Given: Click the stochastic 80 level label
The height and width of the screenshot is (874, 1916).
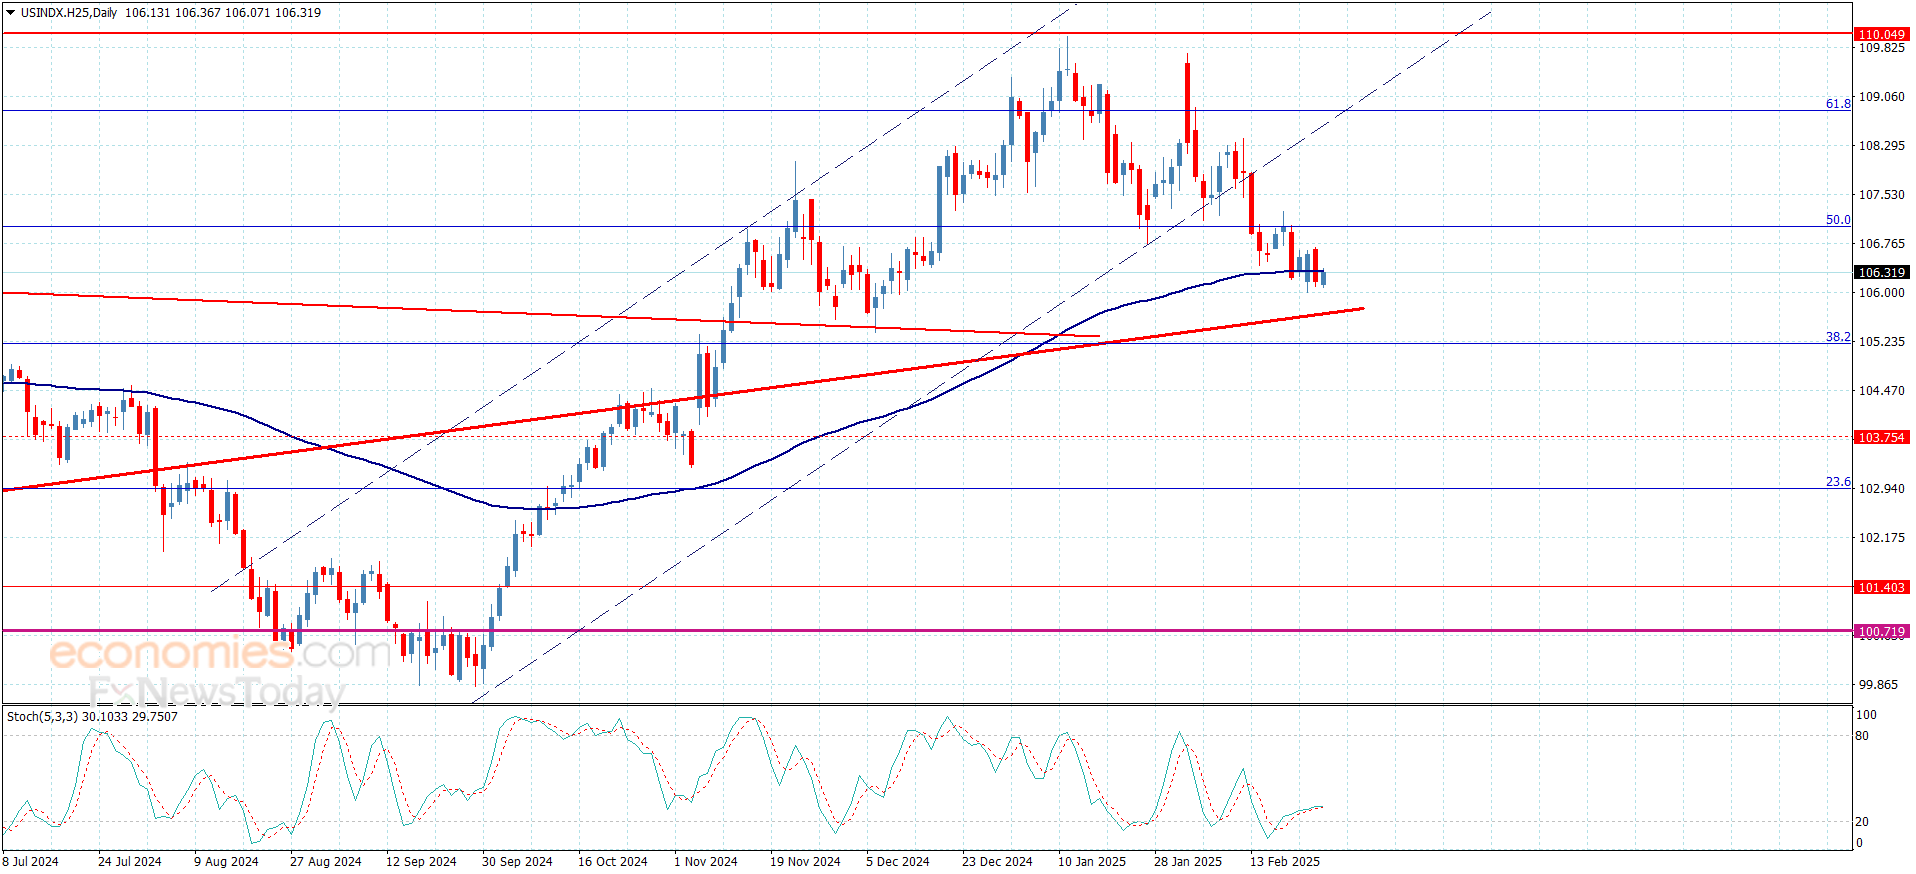Looking at the screenshot, I should [x=1862, y=736].
